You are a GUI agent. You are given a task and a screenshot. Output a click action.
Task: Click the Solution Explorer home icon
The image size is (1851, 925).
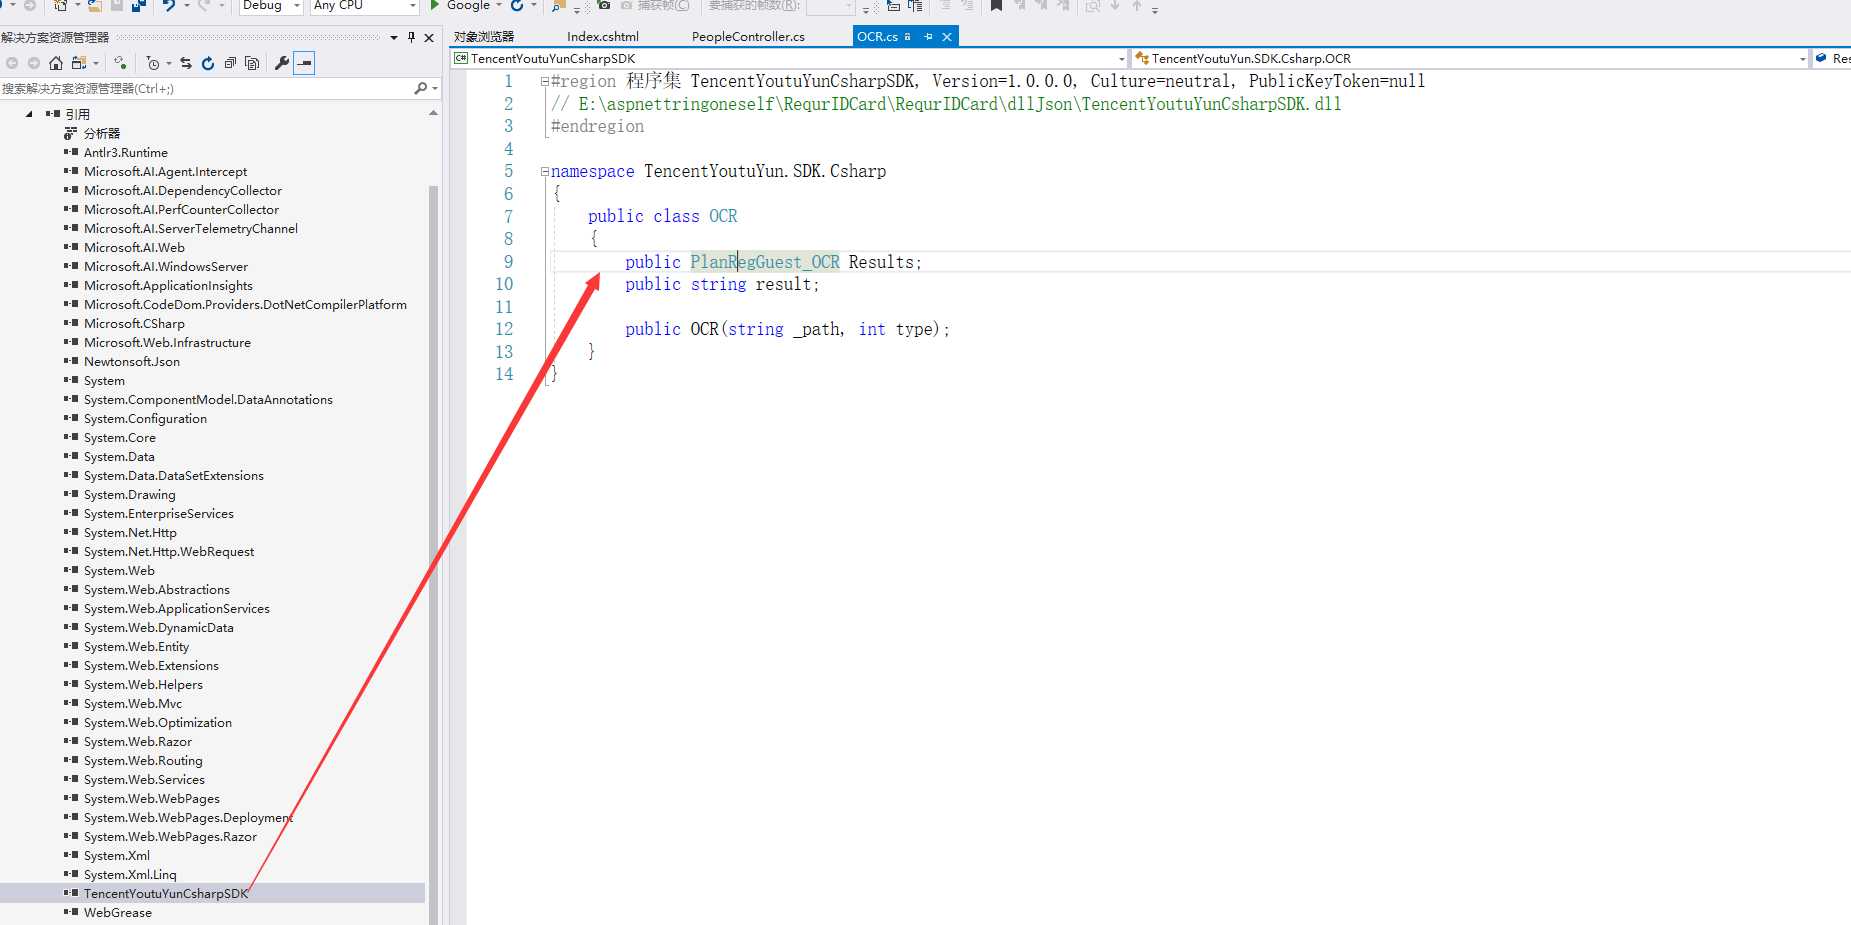pos(56,63)
